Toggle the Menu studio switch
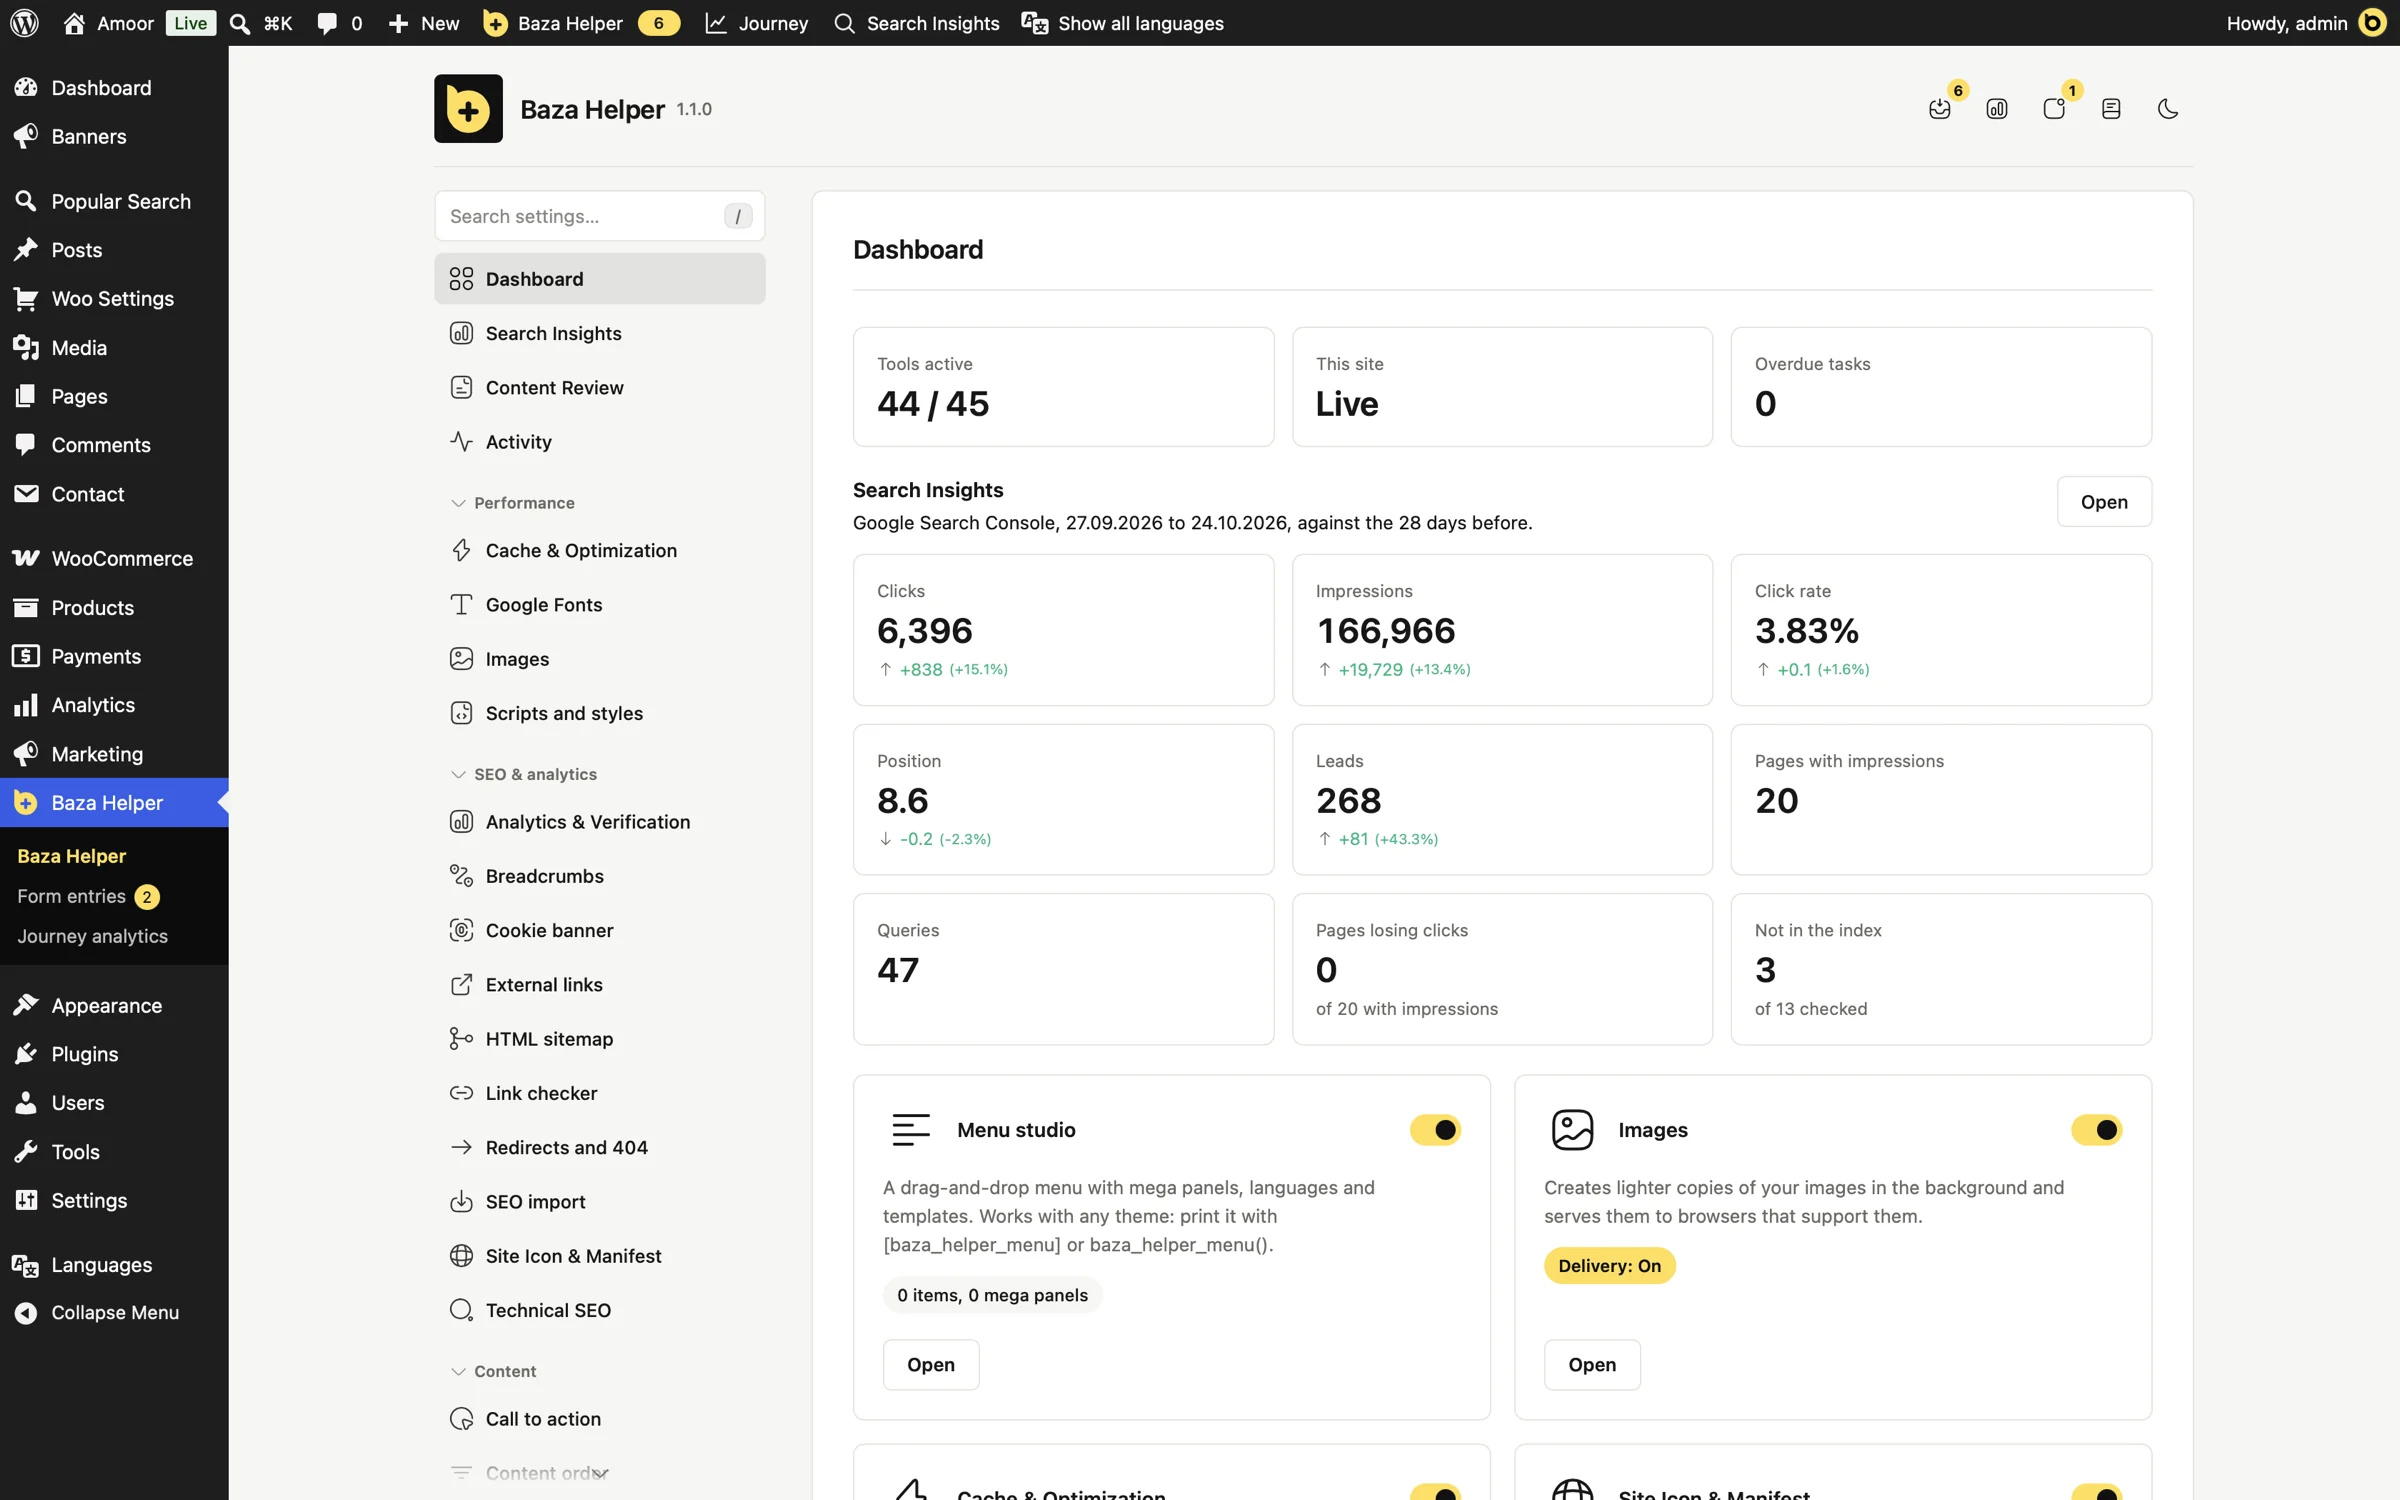 click(1435, 1130)
